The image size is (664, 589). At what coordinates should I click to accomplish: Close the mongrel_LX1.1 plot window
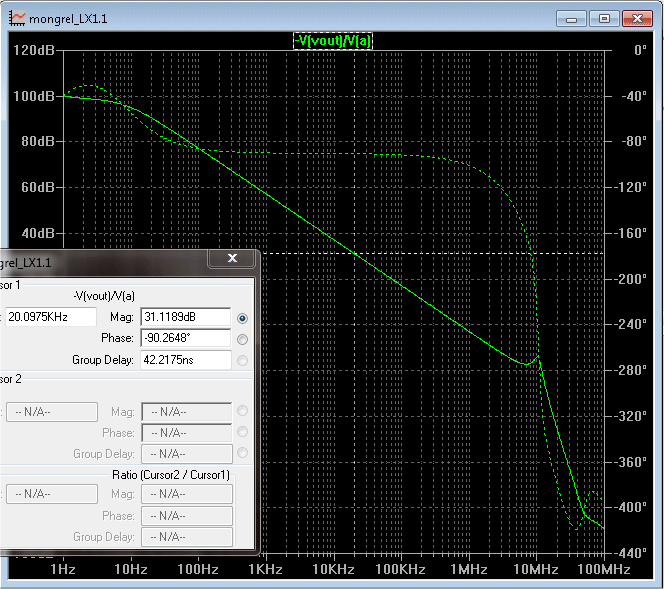(x=637, y=19)
